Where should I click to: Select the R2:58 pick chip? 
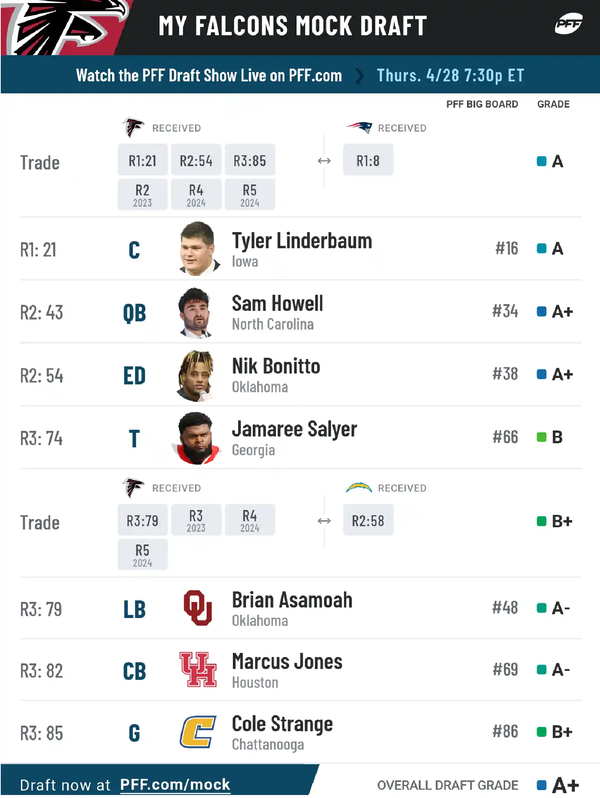click(x=368, y=520)
